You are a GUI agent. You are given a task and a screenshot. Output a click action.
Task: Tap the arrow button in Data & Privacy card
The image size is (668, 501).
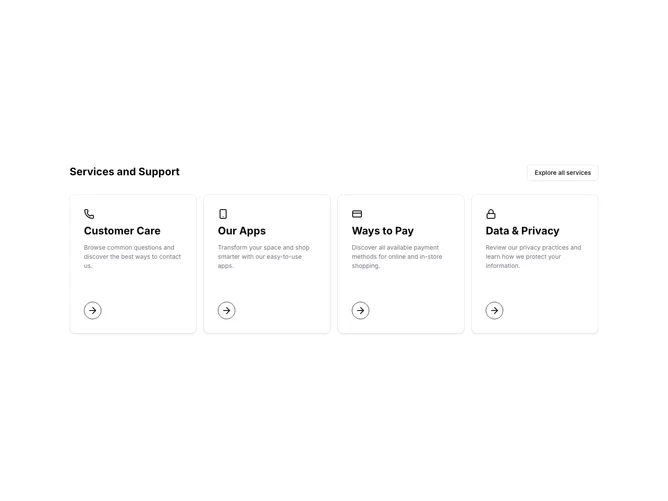pyautogui.click(x=494, y=311)
